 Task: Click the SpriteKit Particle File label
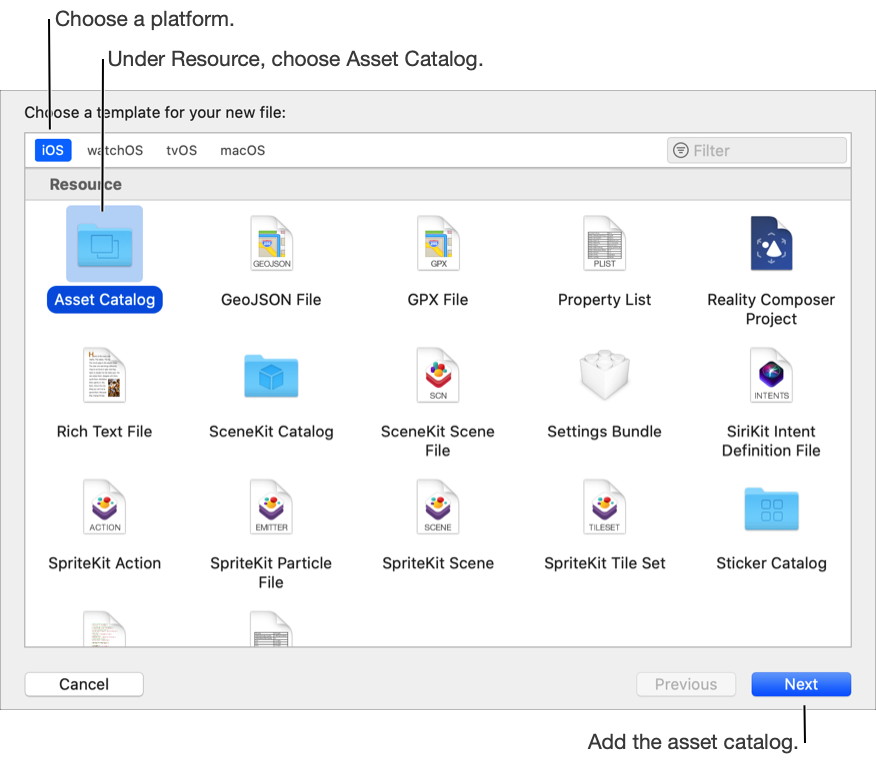click(x=271, y=572)
